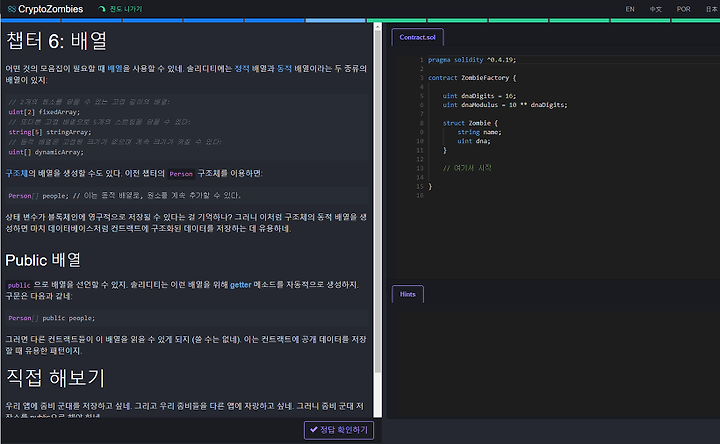This screenshot has height=444, width=720.
Task: Click the progress share arrow icon
Action: click(102, 9)
